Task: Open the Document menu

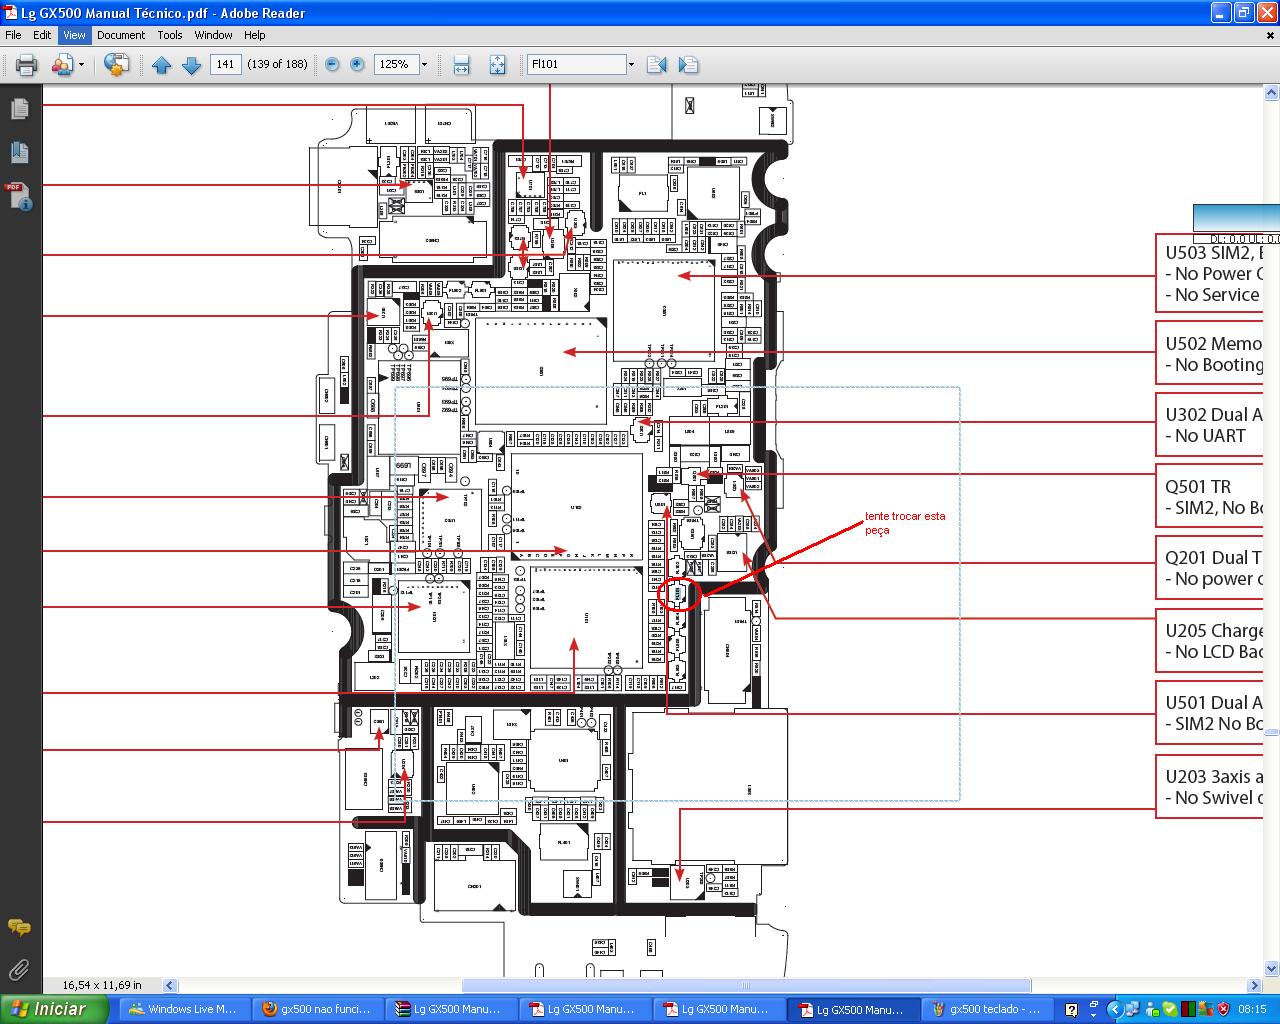Action: click(121, 35)
